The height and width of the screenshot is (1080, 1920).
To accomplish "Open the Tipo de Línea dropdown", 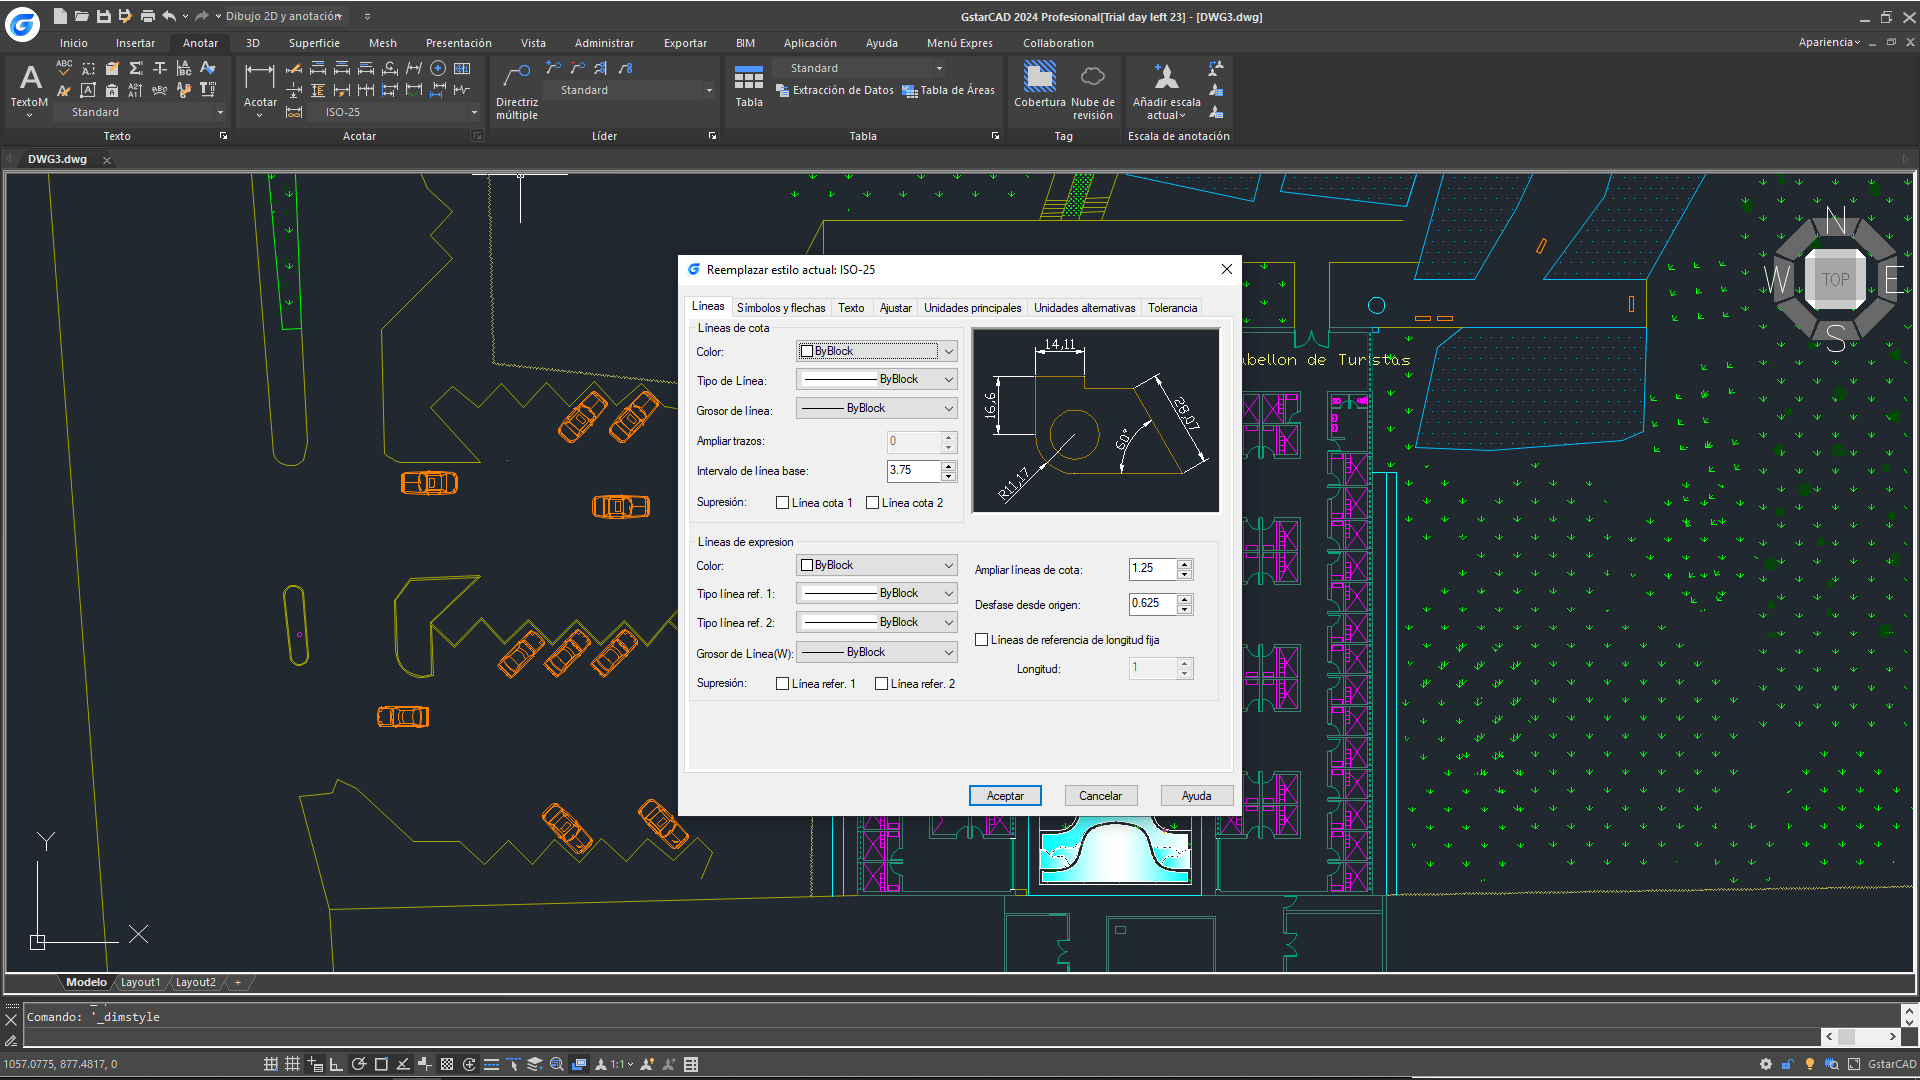I will [x=876, y=380].
